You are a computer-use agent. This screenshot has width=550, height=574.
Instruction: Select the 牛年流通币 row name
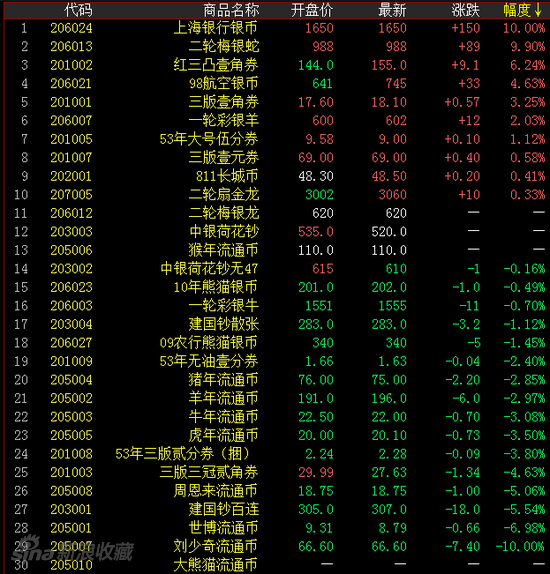(223, 417)
